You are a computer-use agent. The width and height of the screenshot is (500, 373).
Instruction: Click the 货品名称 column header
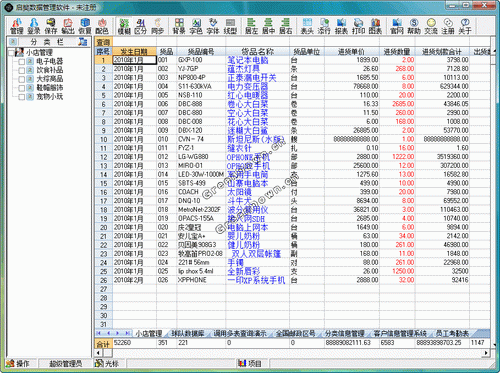click(x=258, y=51)
